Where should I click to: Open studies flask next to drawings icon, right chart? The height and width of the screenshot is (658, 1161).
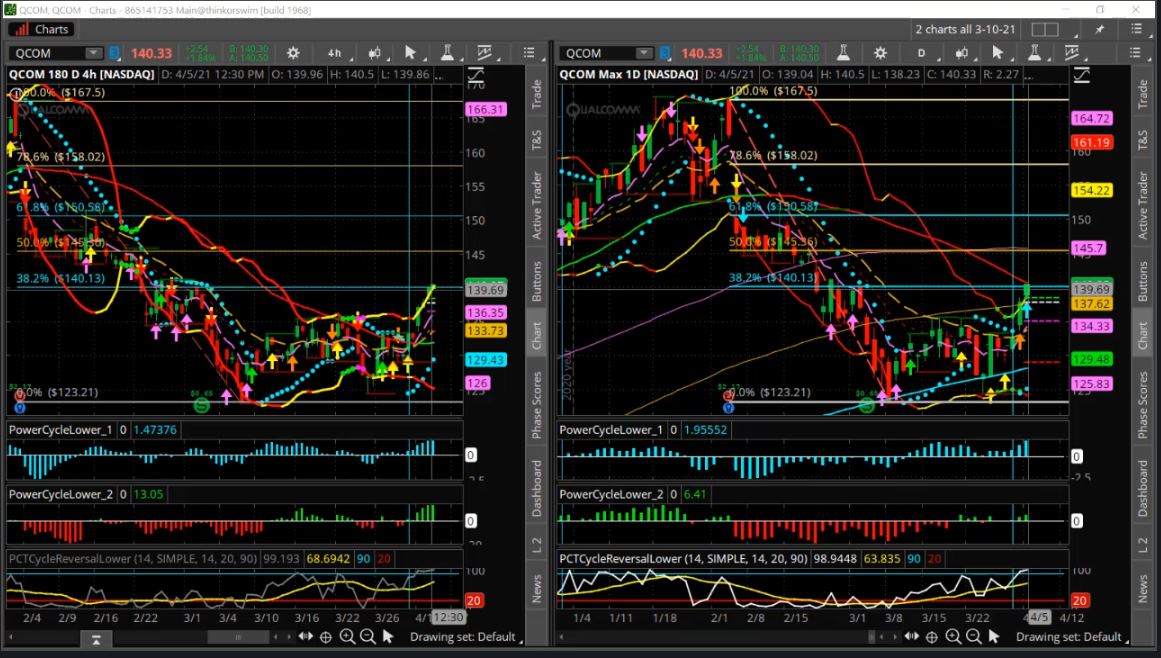(x=1034, y=53)
